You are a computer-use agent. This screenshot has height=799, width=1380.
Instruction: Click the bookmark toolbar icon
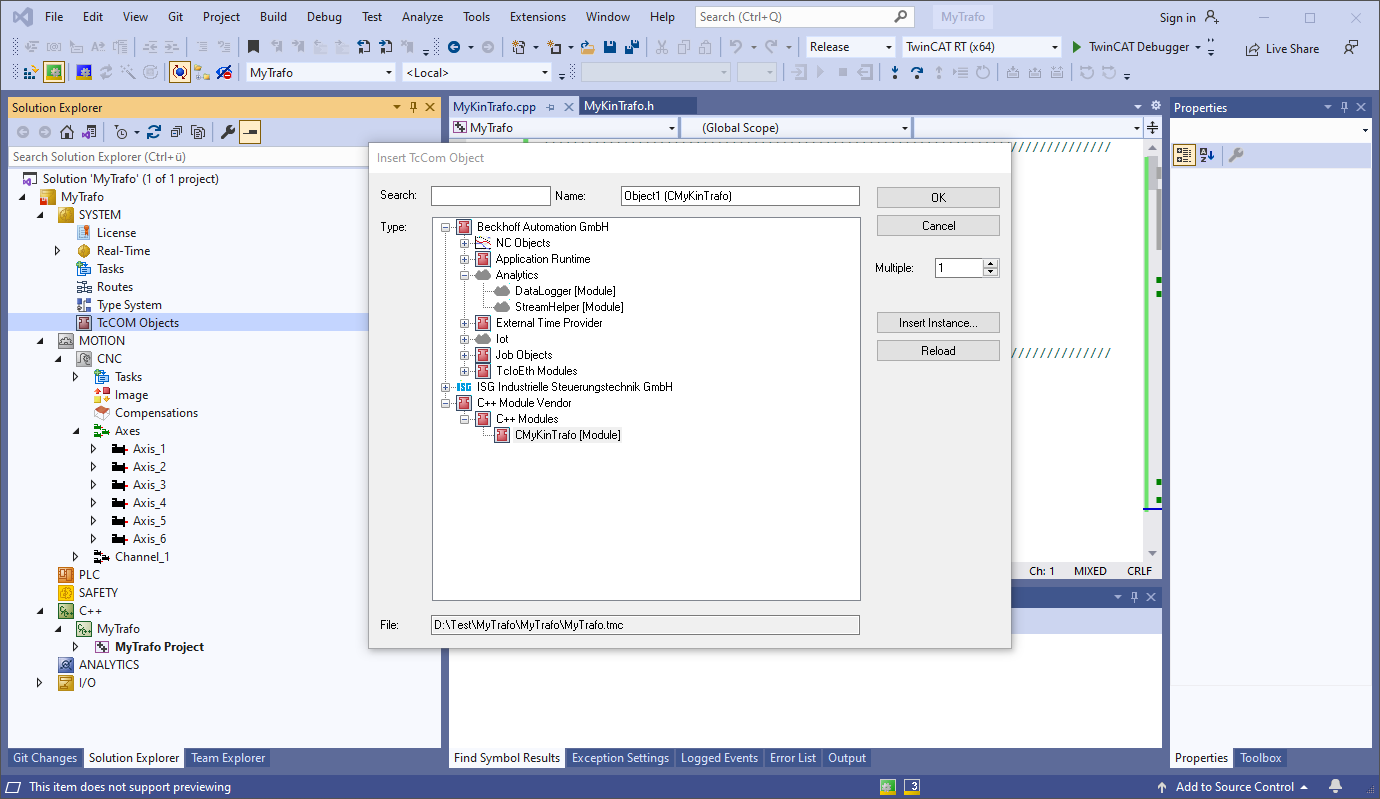pyautogui.click(x=254, y=47)
